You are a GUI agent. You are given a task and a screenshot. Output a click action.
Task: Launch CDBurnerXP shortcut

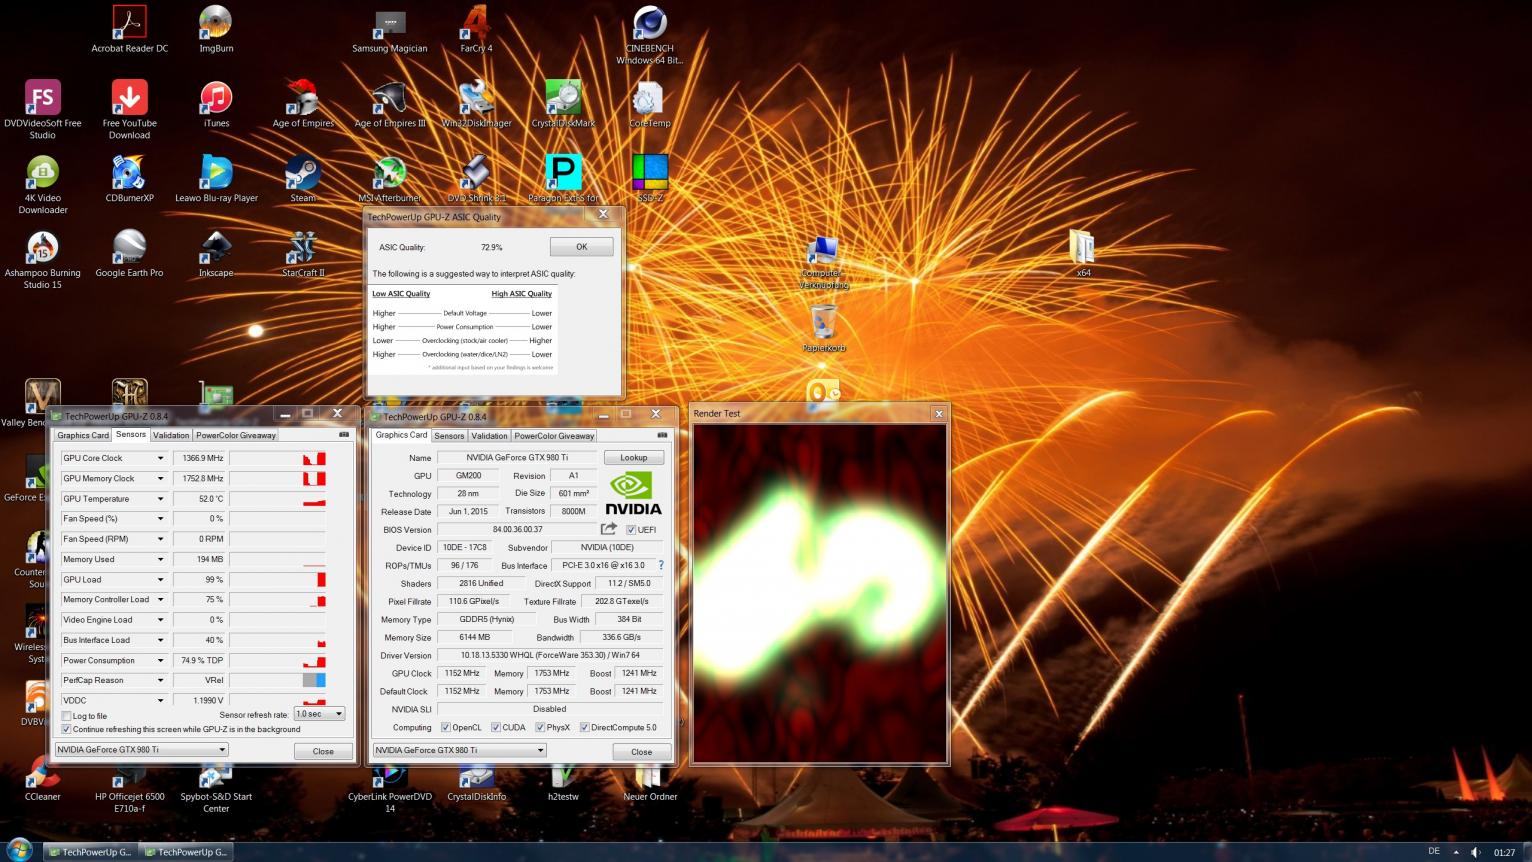(x=129, y=179)
